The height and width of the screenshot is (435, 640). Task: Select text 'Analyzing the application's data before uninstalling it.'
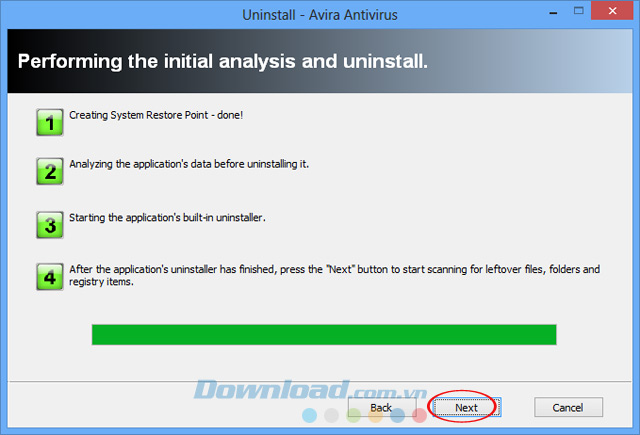(189, 164)
